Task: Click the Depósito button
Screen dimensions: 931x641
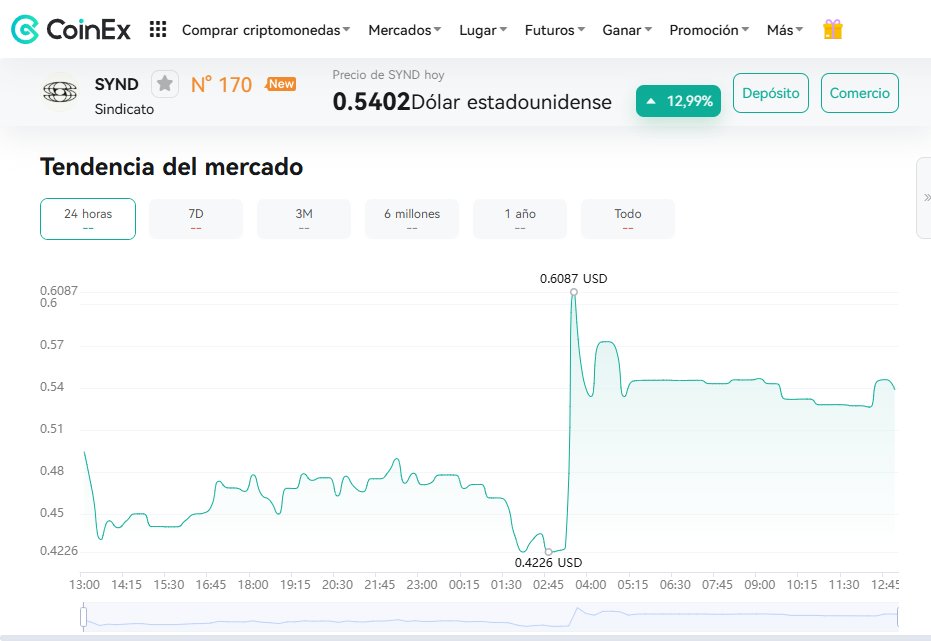Action: (x=771, y=93)
